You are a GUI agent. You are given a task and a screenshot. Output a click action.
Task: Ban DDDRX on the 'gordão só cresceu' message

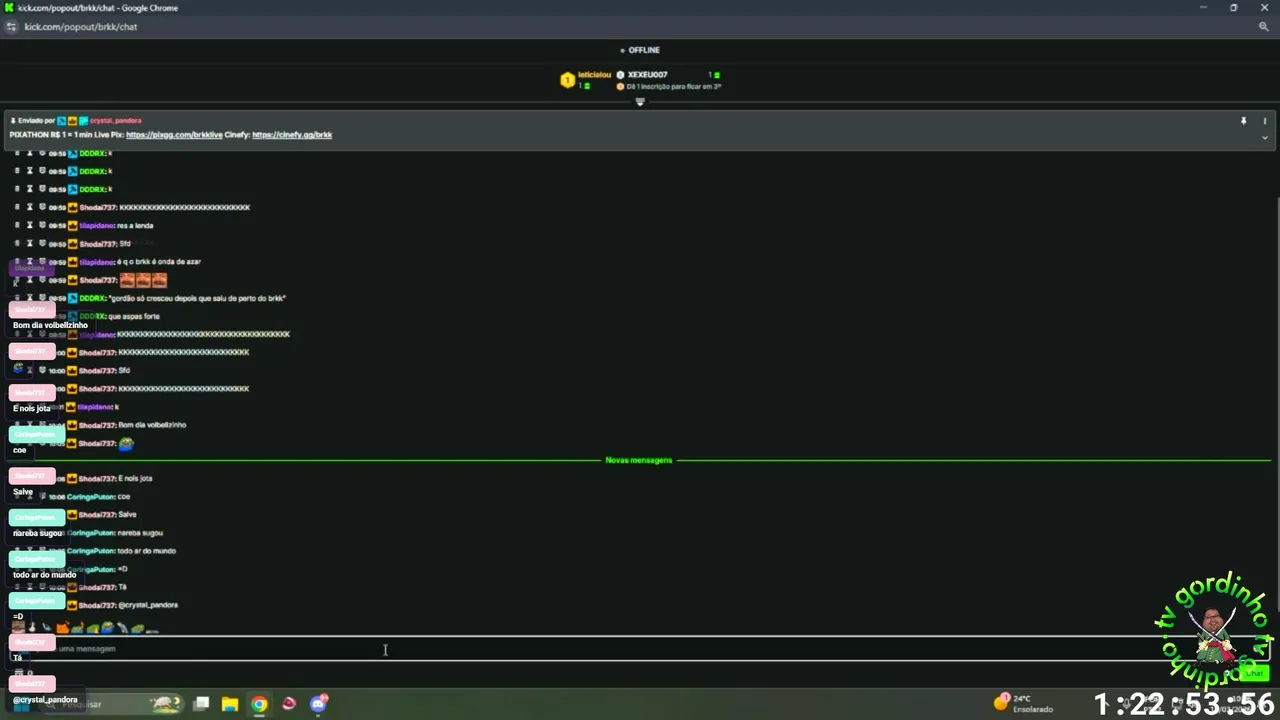pos(42,298)
